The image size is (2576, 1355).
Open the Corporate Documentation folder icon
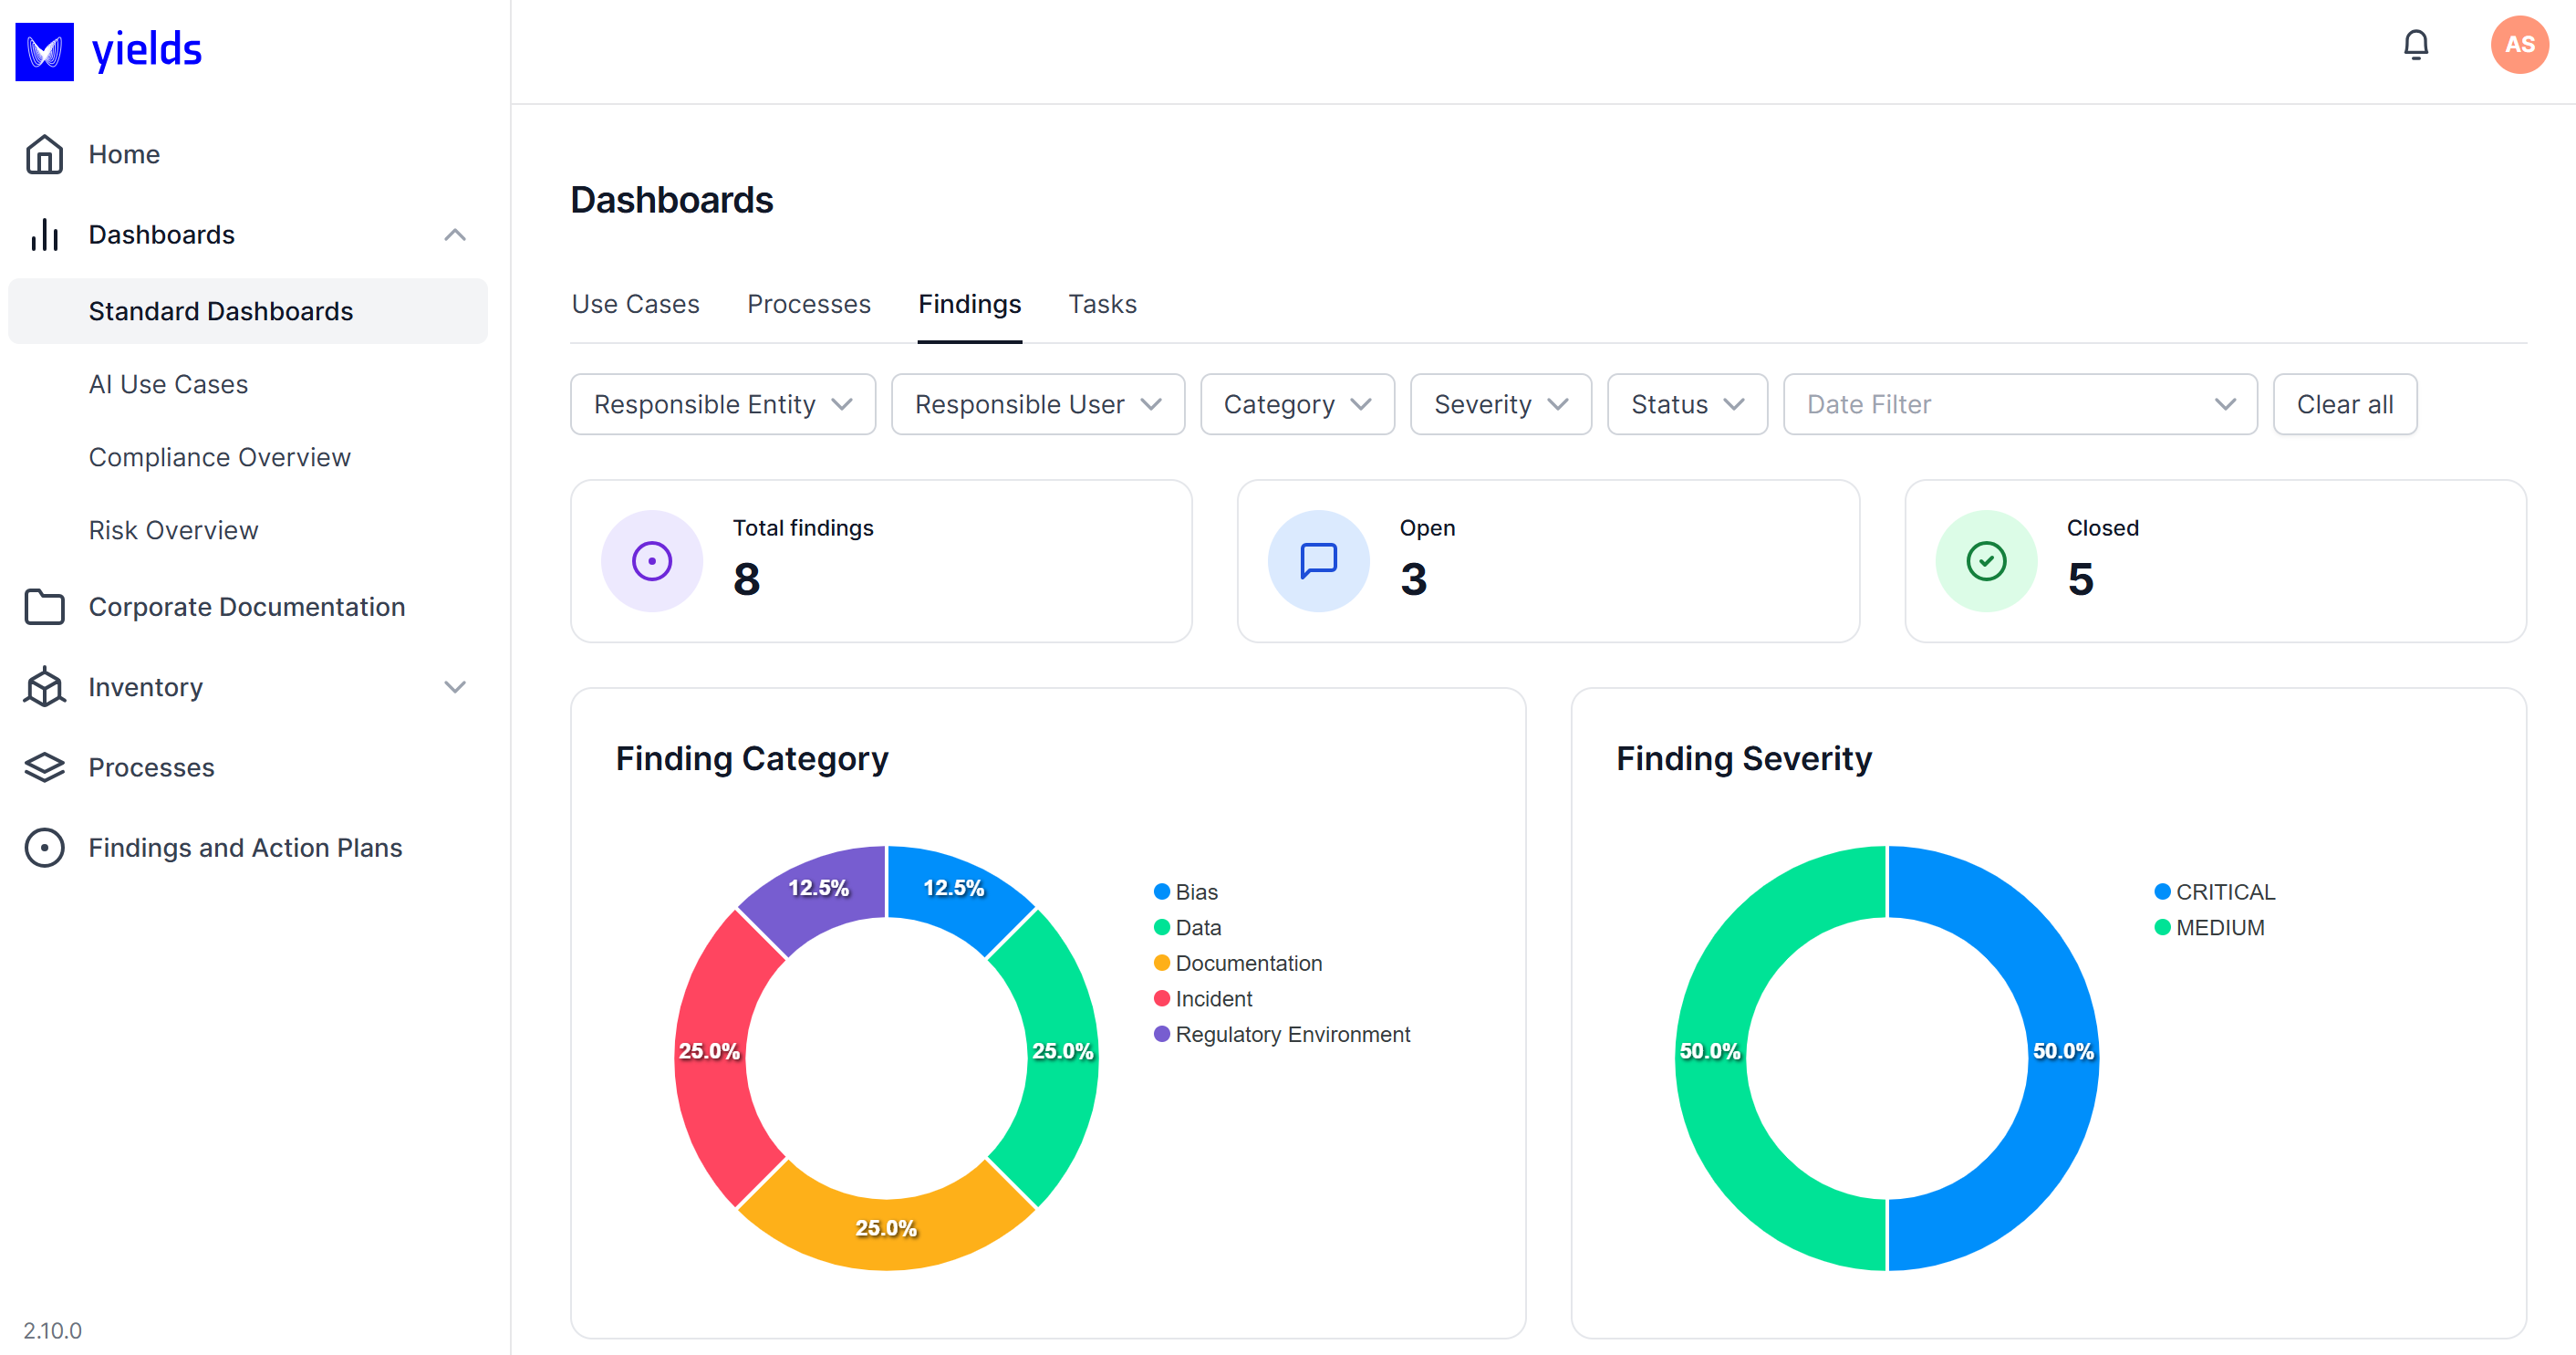(x=44, y=606)
